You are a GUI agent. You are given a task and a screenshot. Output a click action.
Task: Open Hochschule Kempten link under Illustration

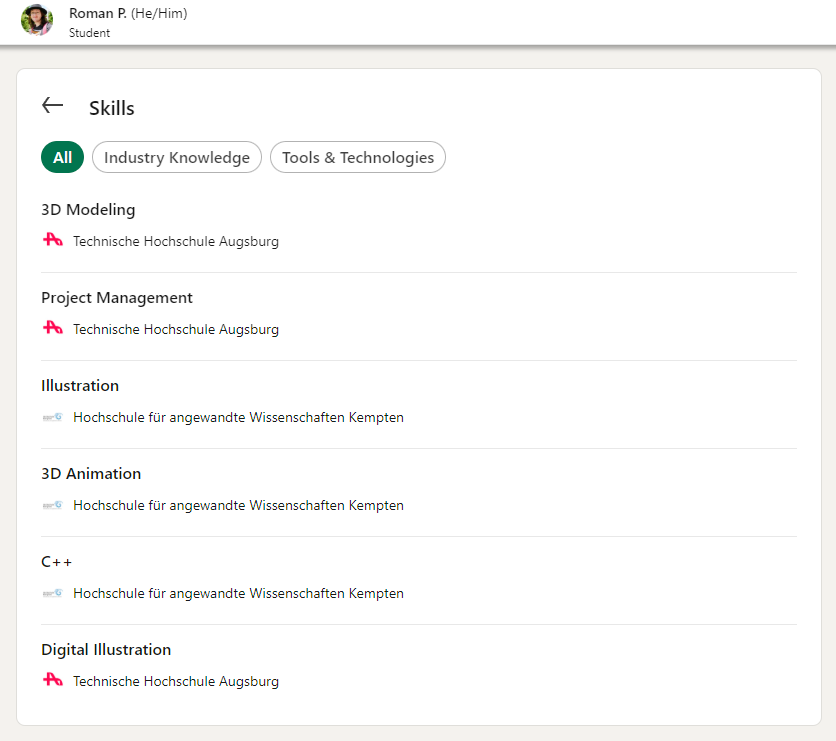(238, 417)
